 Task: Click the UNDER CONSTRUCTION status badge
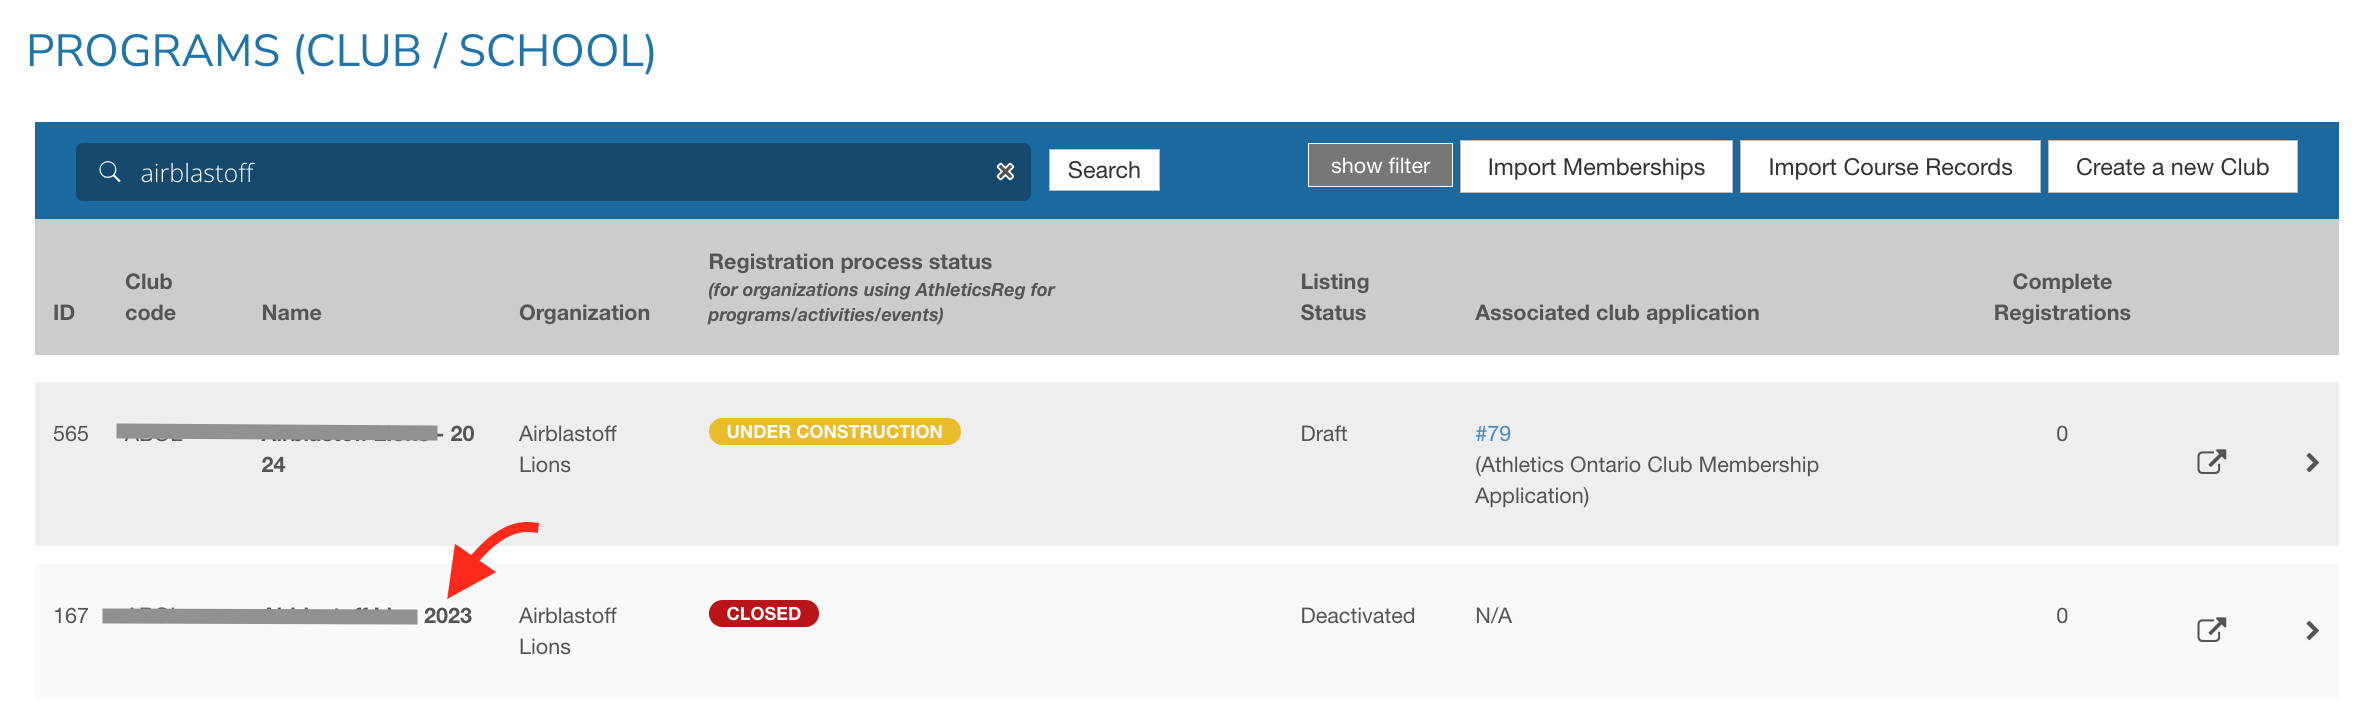(834, 432)
